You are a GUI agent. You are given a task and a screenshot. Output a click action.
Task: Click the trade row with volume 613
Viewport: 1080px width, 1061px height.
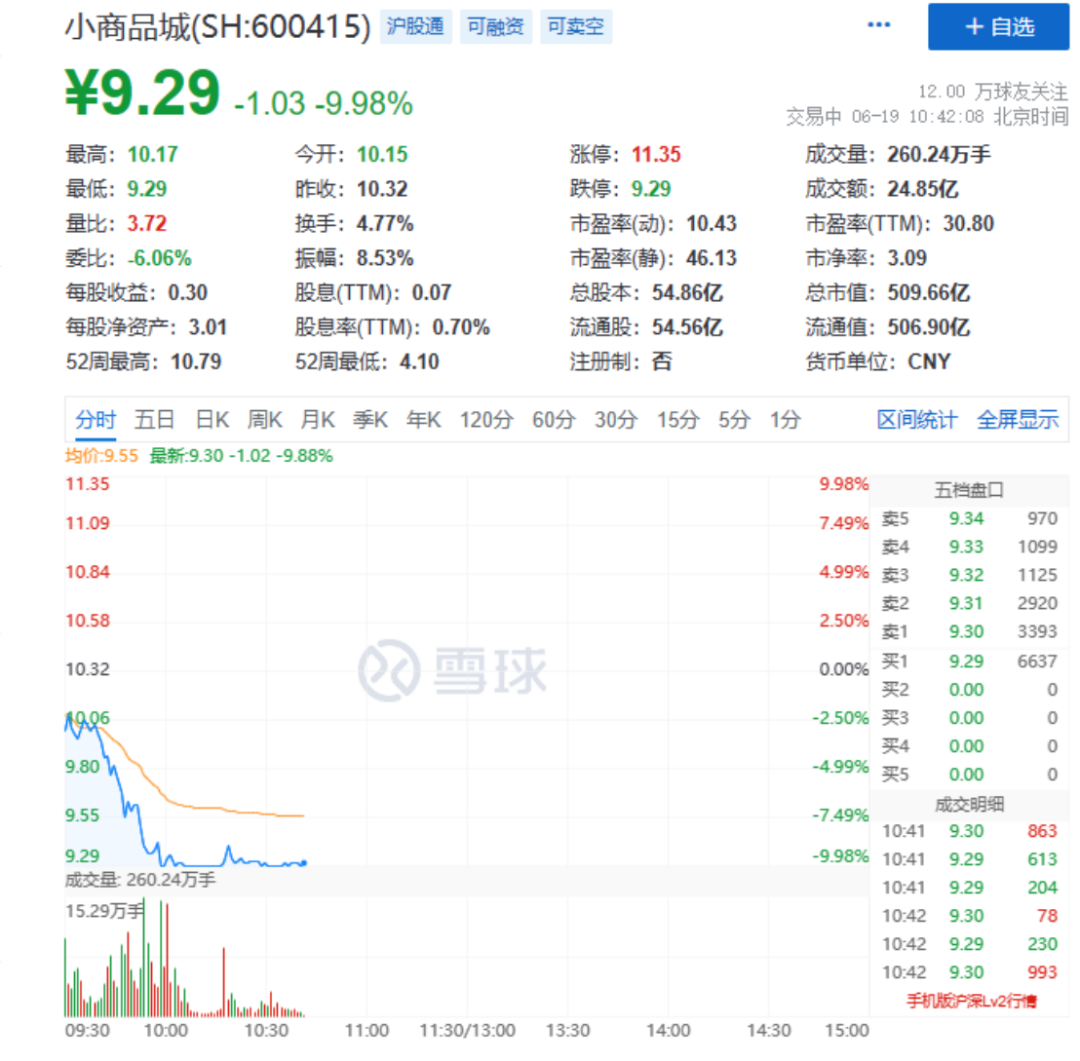pos(969,859)
